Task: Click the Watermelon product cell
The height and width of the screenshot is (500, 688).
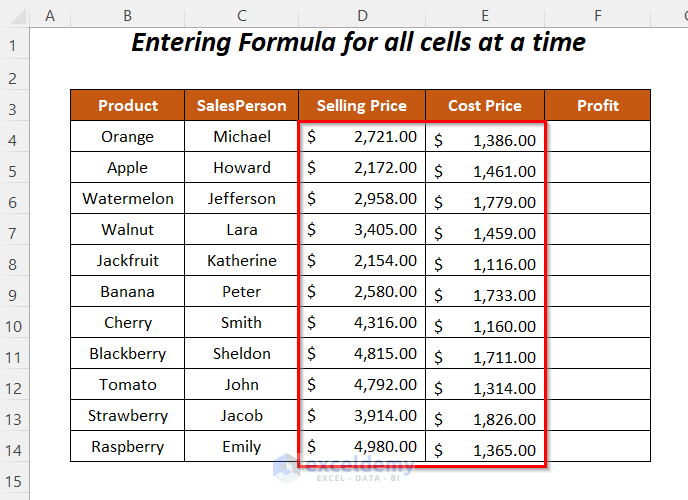Action: click(x=127, y=199)
